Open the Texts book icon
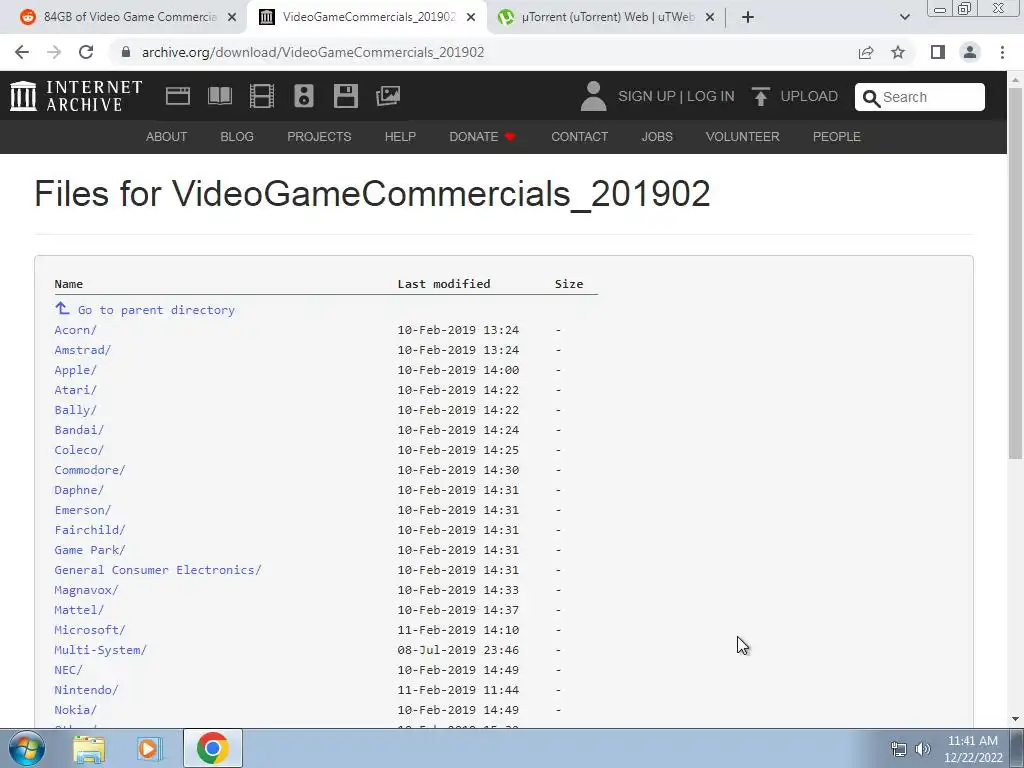The height and width of the screenshot is (768, 1024). (x=219, y=96)
